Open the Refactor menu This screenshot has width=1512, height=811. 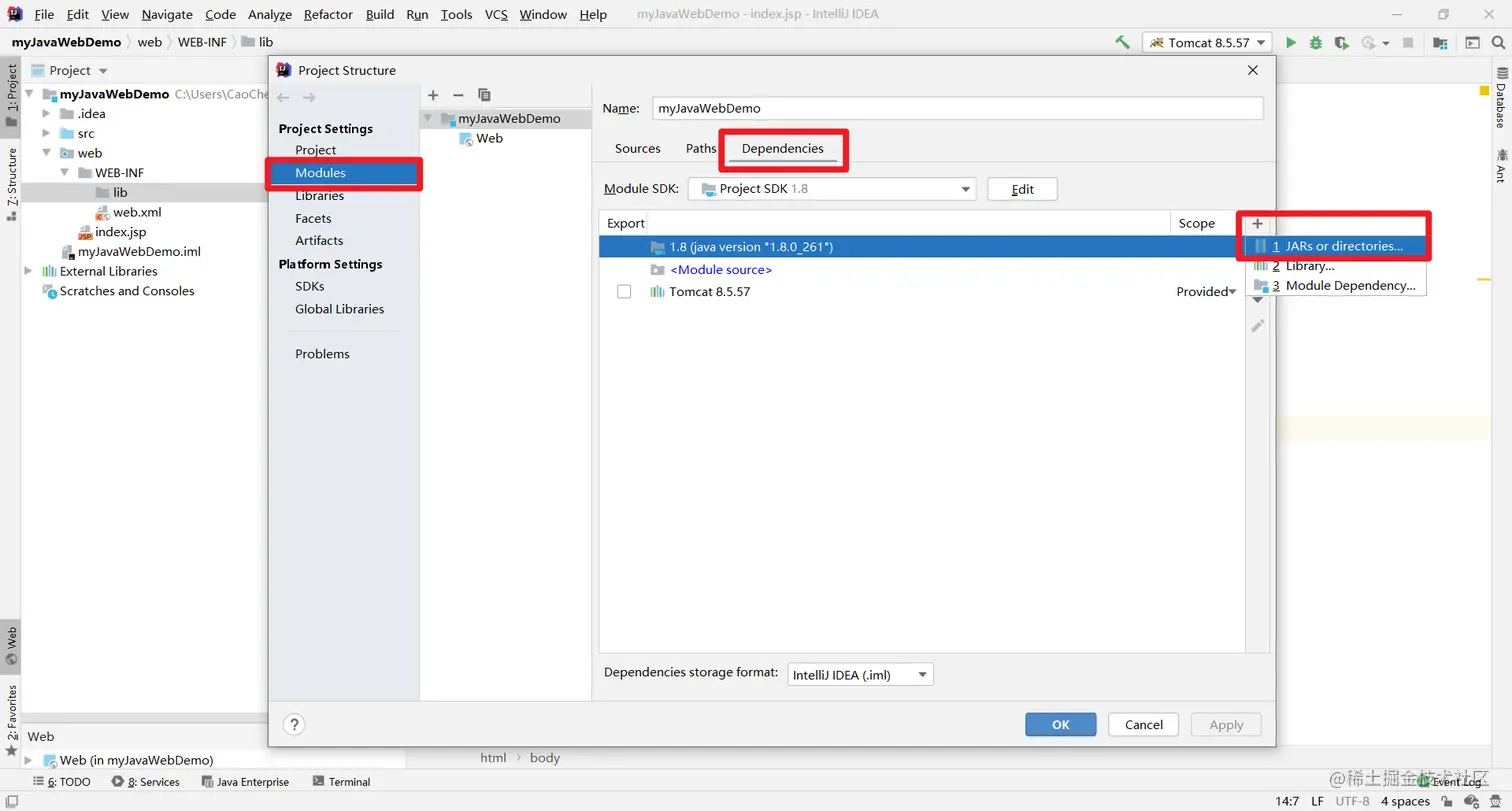(x=328, y=15)
